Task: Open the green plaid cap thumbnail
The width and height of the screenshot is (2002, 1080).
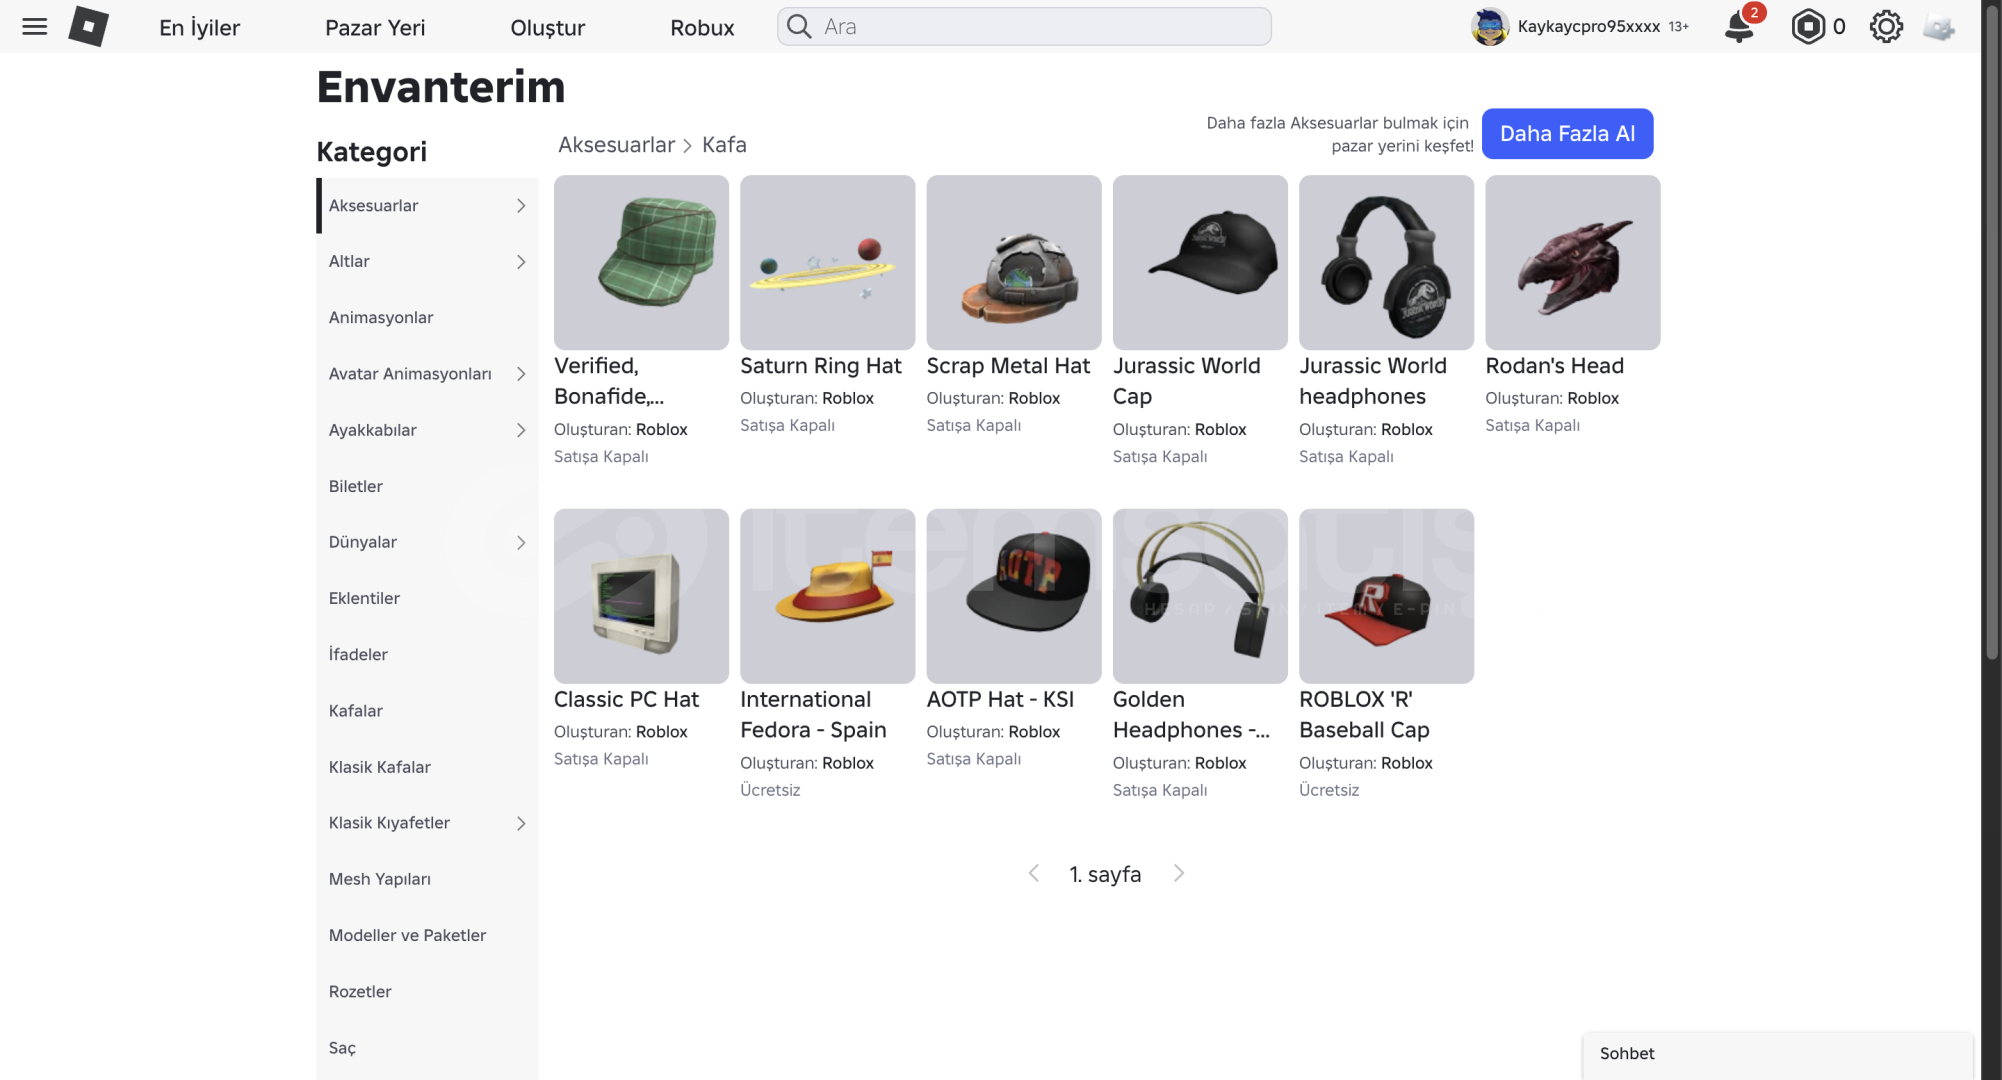Action: 641,262
